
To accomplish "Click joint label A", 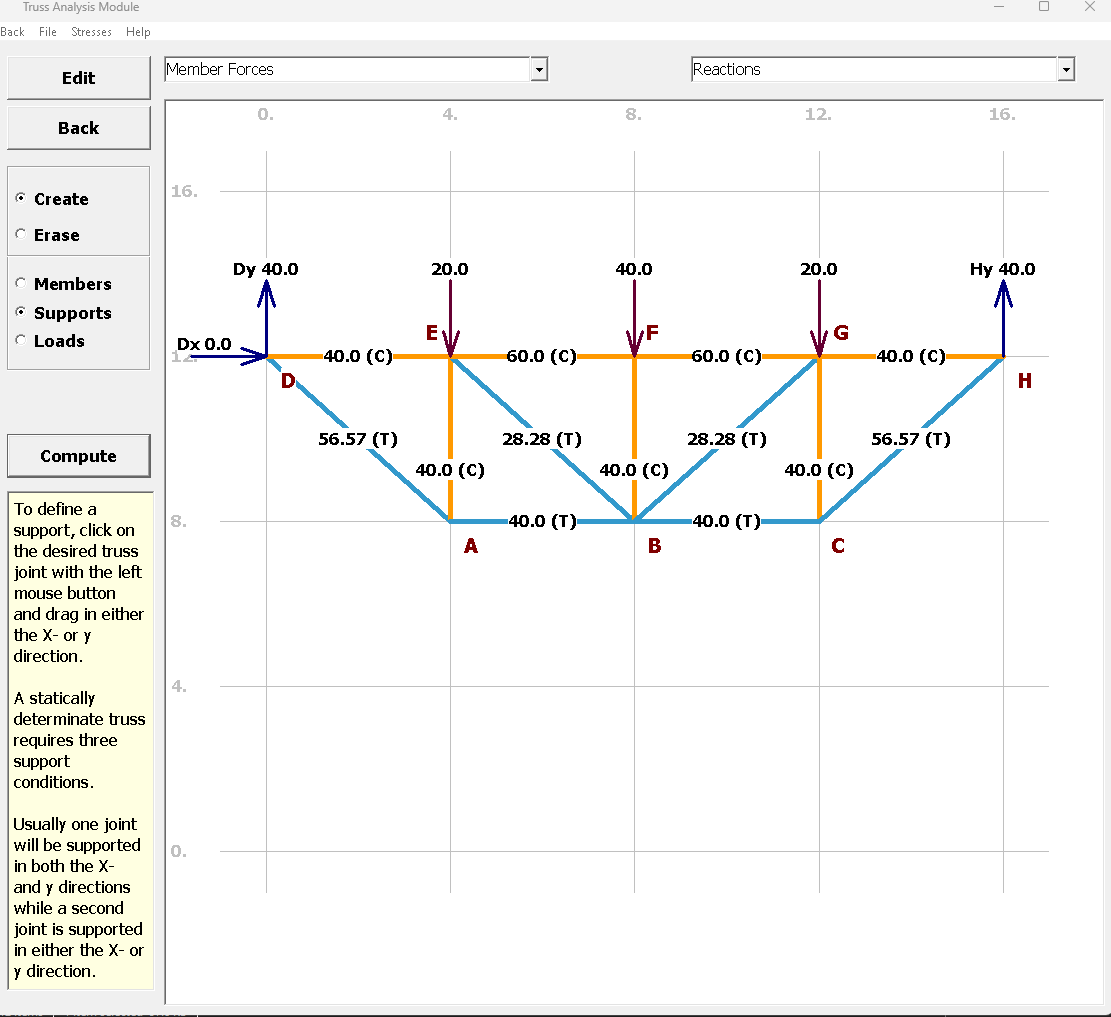I will (470, 546).
